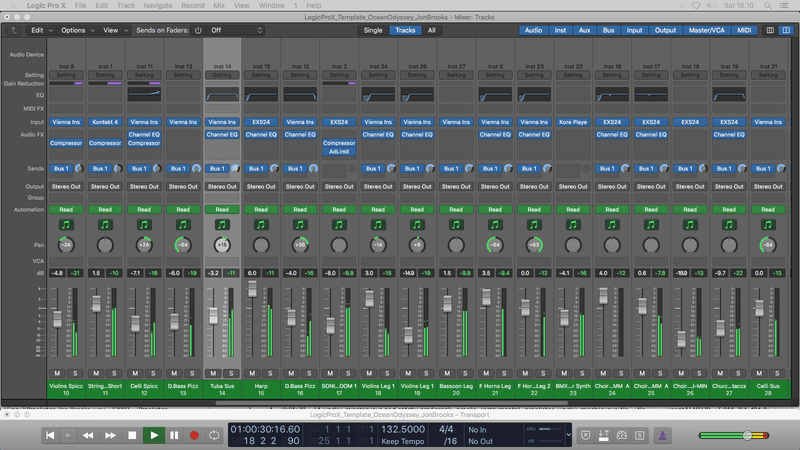
Task: Click the Pause button in the Transport
Action: (x=174, y=435)
